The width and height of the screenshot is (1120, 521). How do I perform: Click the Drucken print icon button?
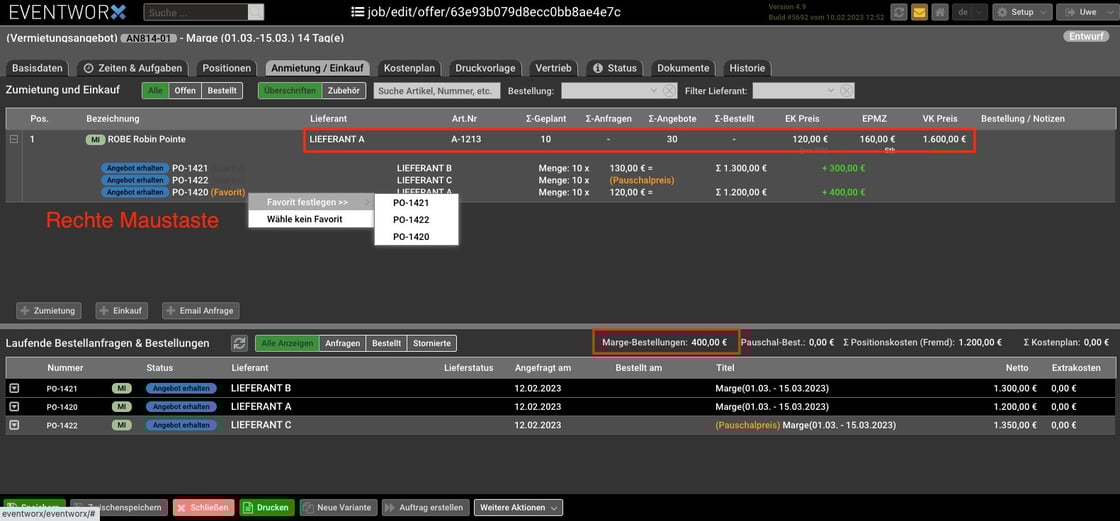coord(265,507)
